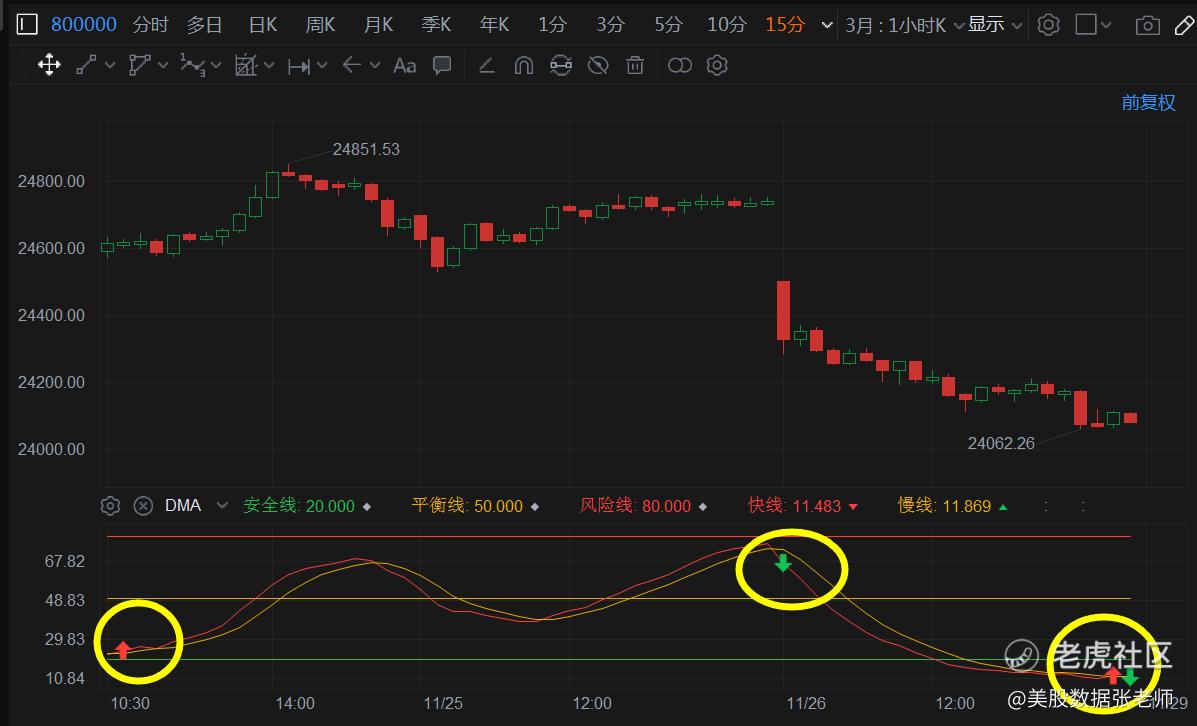1197x726 pixels.
Task: Expand the wave tool dropdown arrow
Action: coord(216,66)
